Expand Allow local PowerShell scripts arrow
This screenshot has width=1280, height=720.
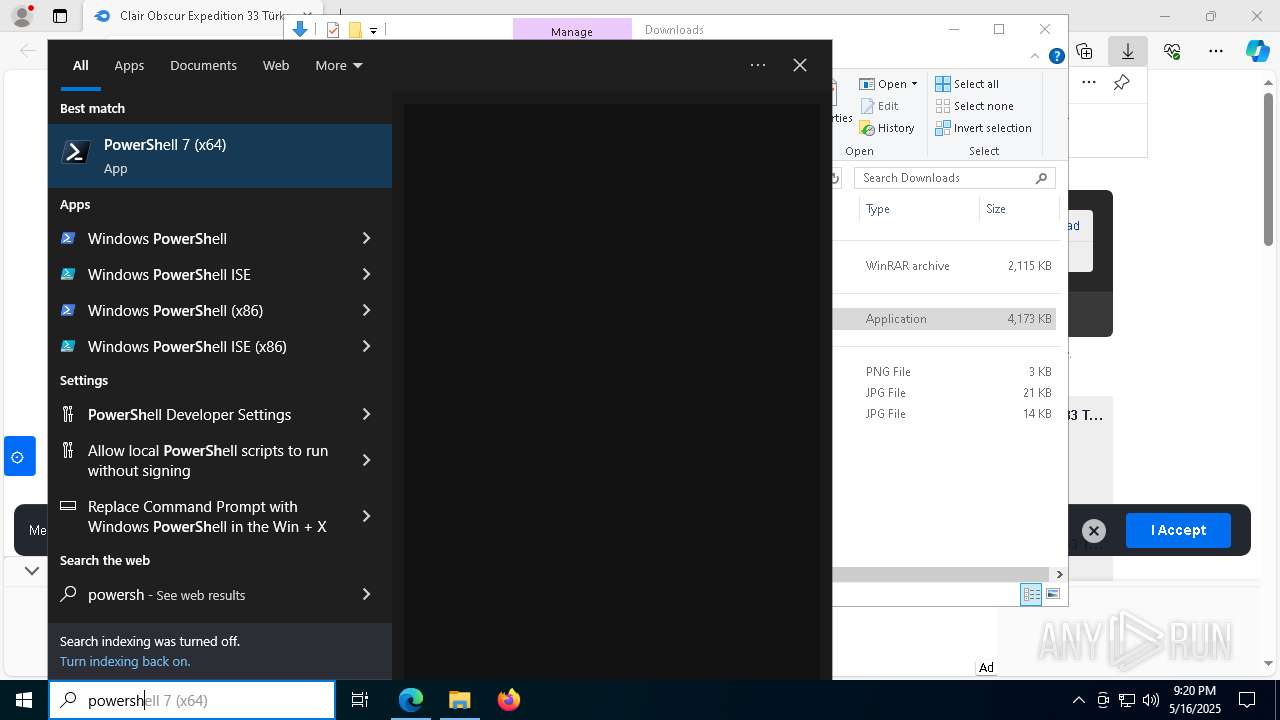coord(366,460)
